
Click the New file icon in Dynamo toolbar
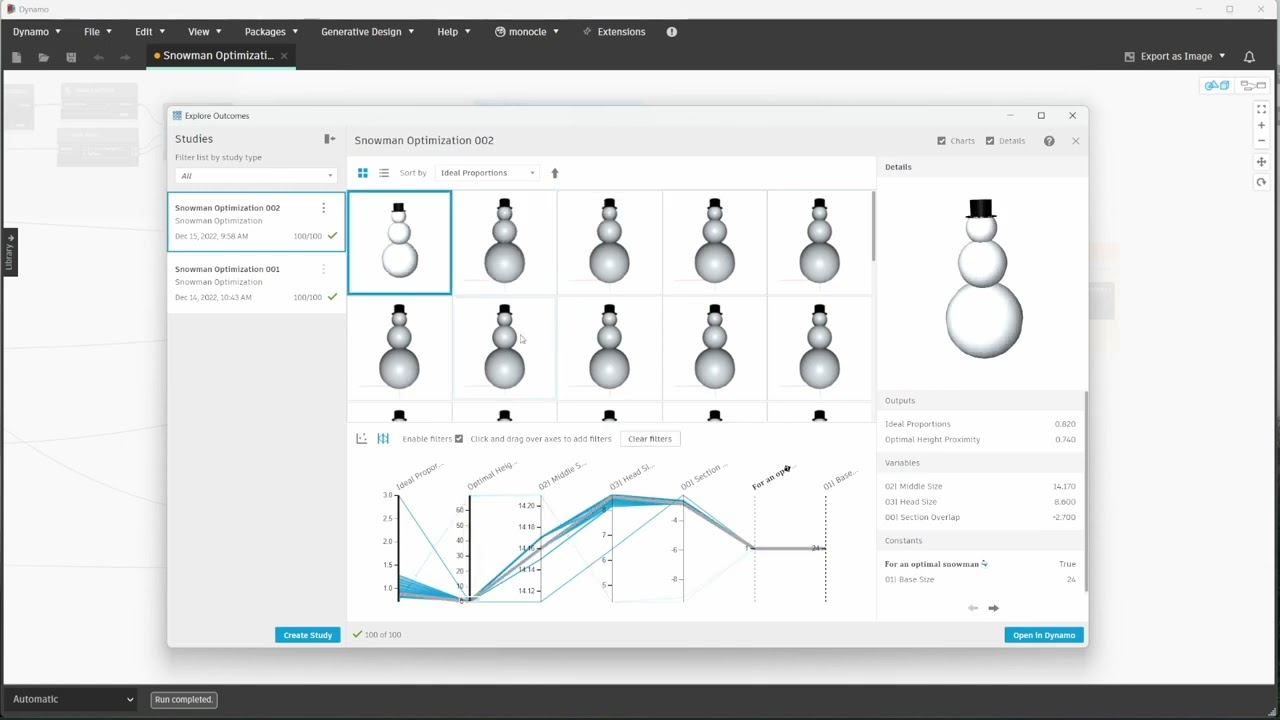coord(16,57)
